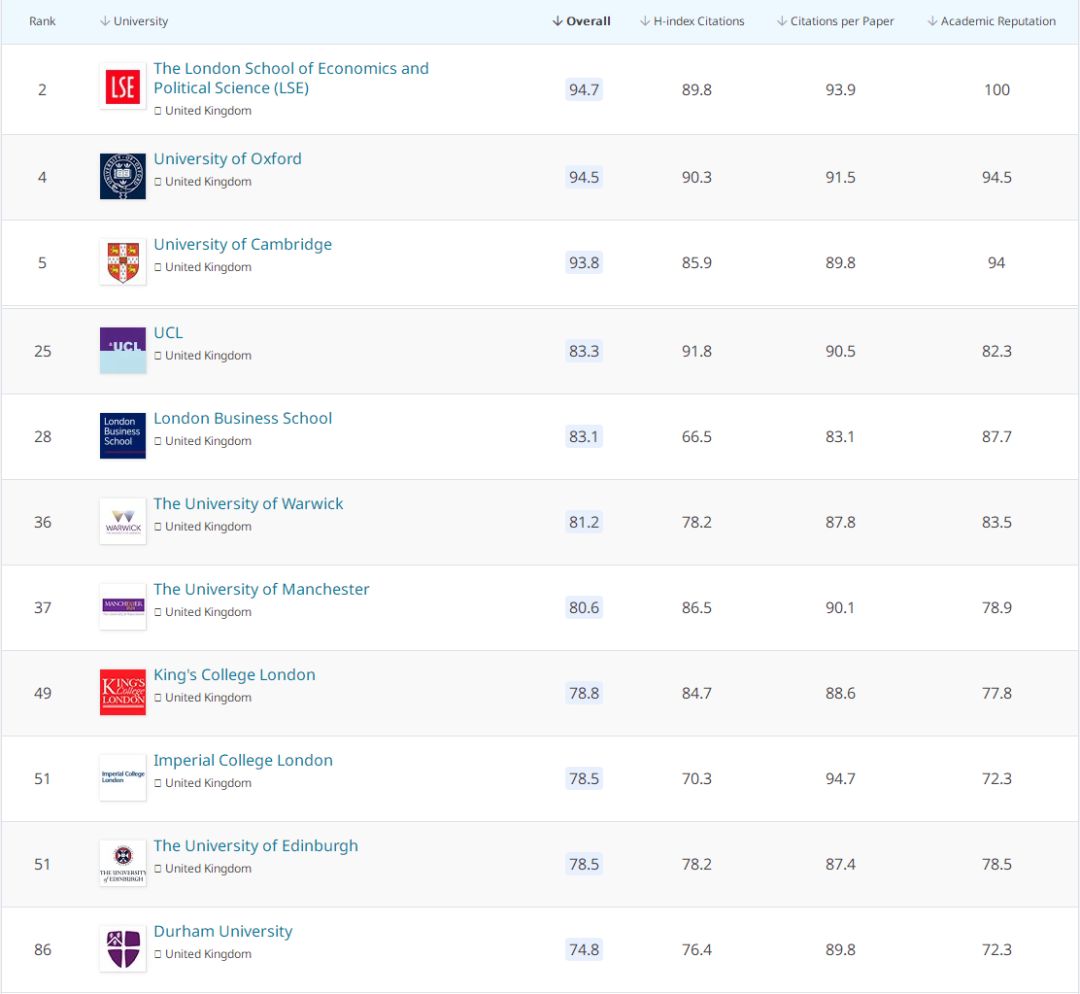Sort table by Overall score column
Screen dimensions: 1080x994
tap(581, 21)
